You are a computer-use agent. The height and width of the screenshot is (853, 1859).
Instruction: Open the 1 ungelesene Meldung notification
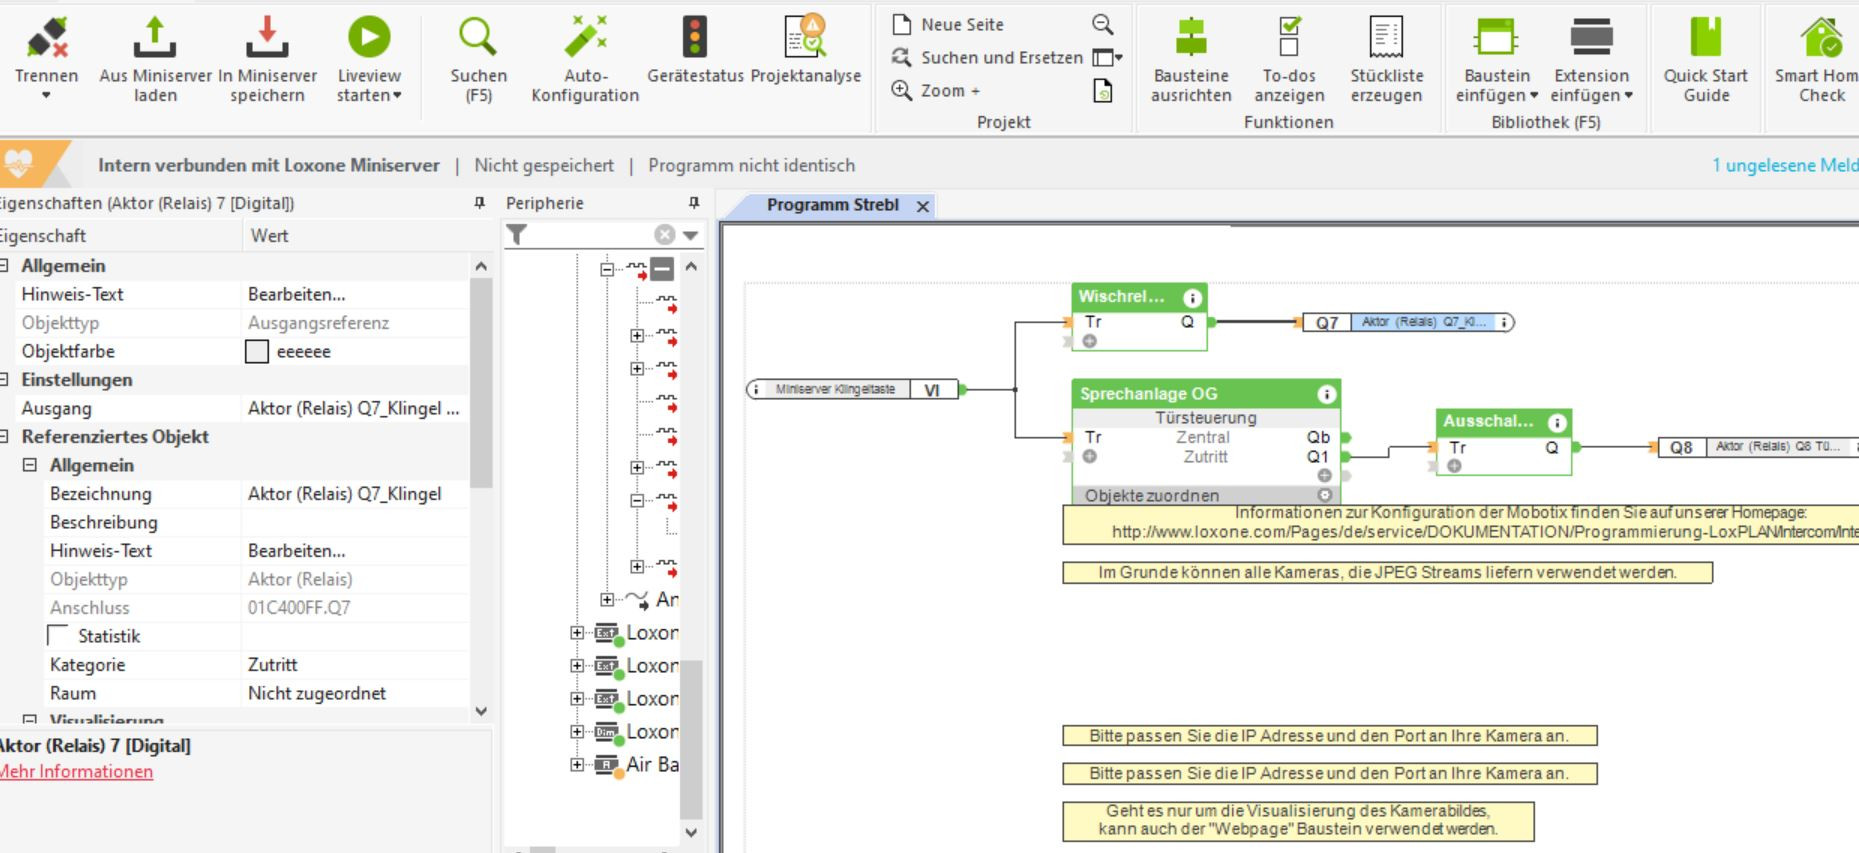tap(1783, 165)
